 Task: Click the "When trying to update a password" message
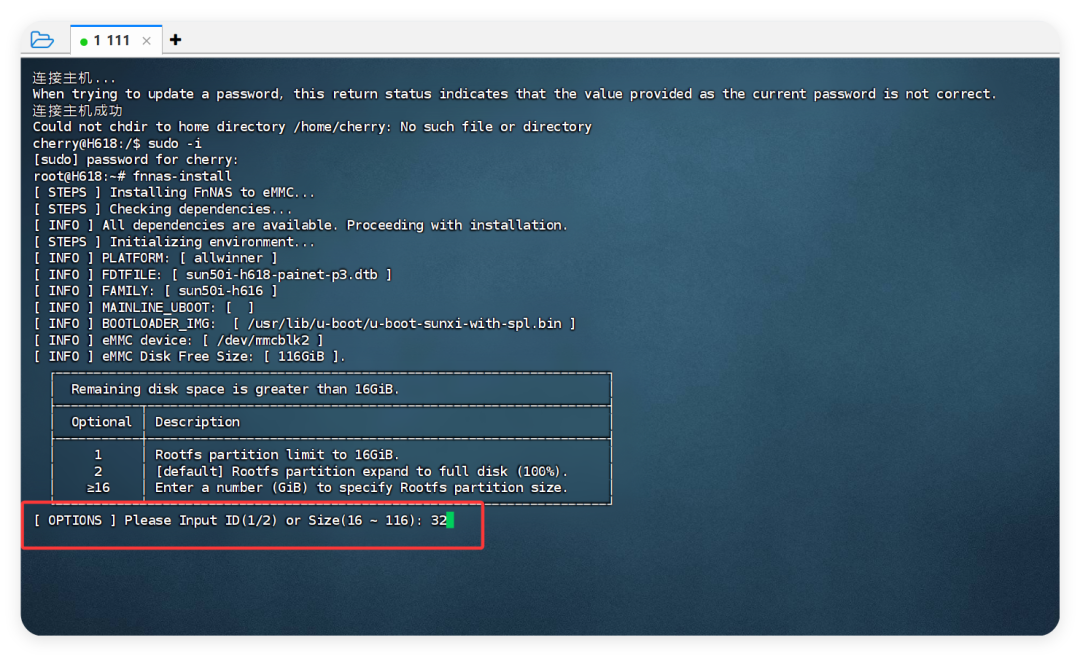(x=515, y=94)
